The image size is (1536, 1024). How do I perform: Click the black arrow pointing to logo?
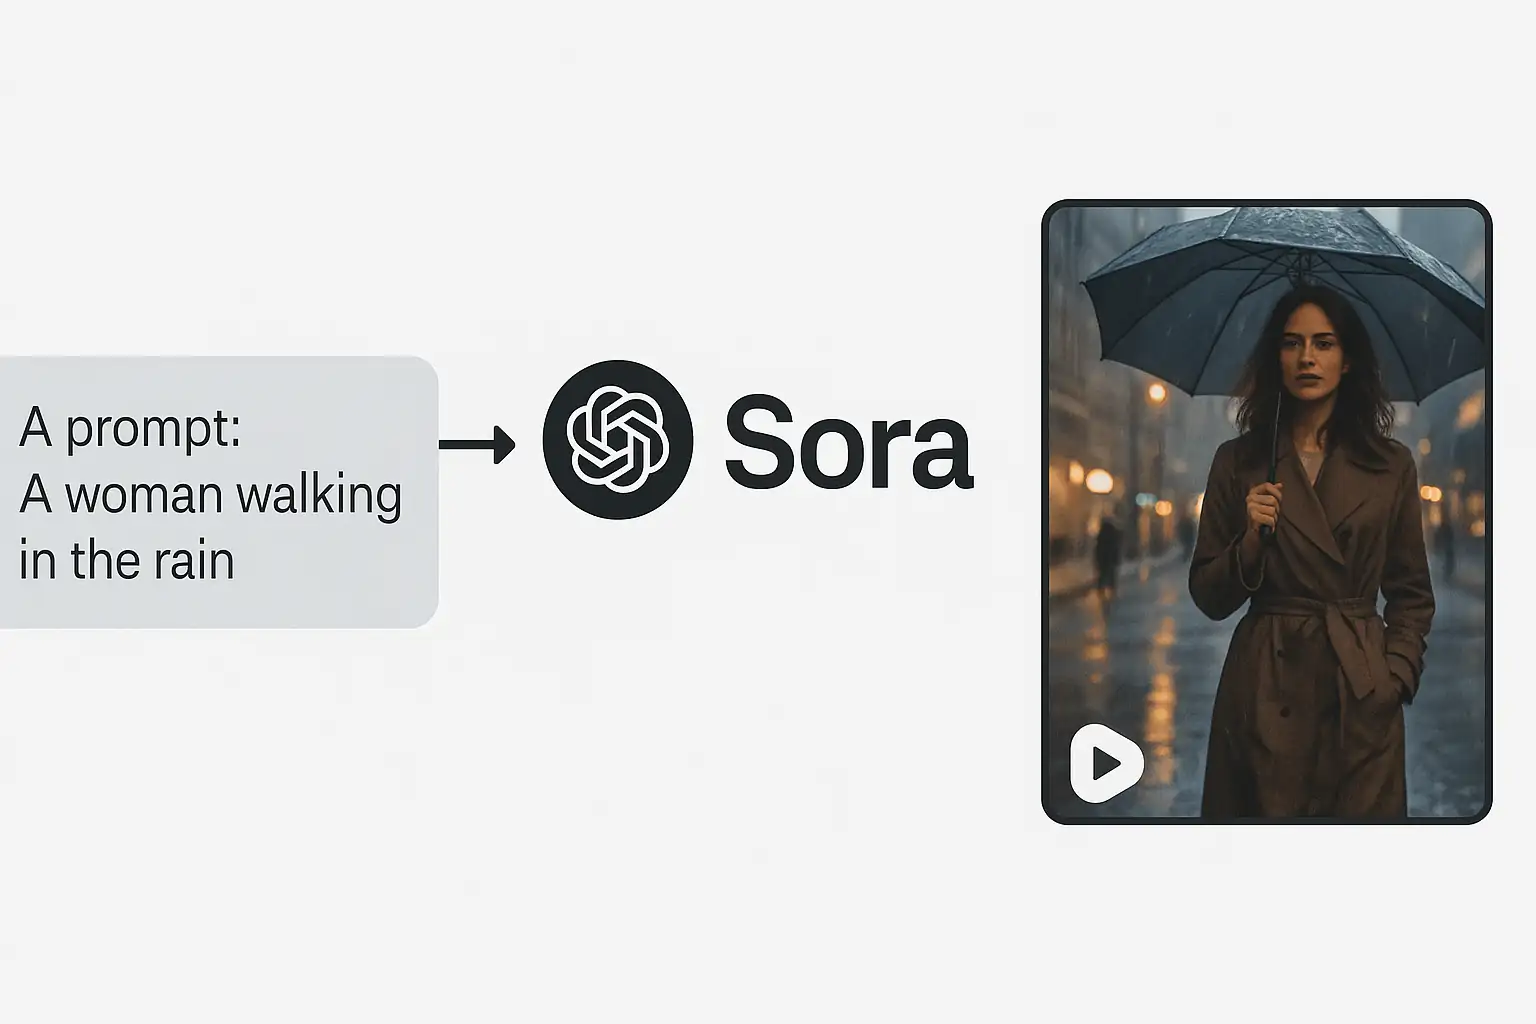(x=477, y=444)
